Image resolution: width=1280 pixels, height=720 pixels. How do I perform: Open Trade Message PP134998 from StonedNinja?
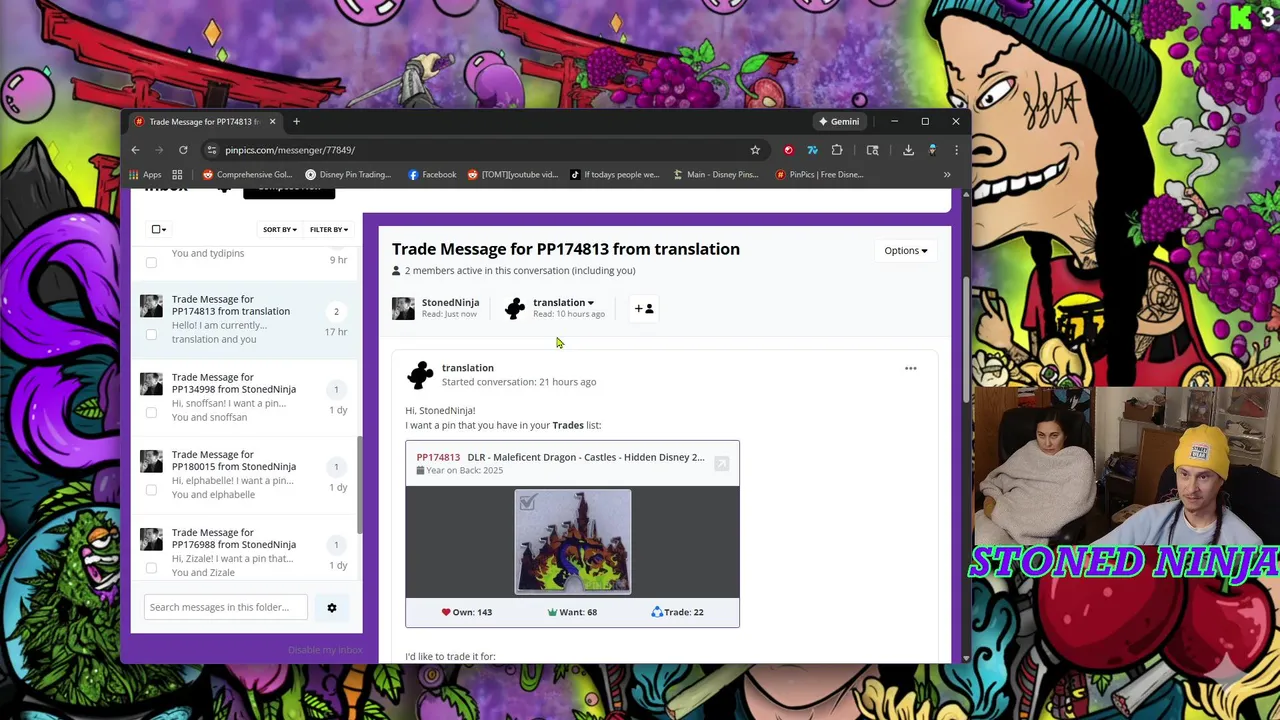click(234, 383)
